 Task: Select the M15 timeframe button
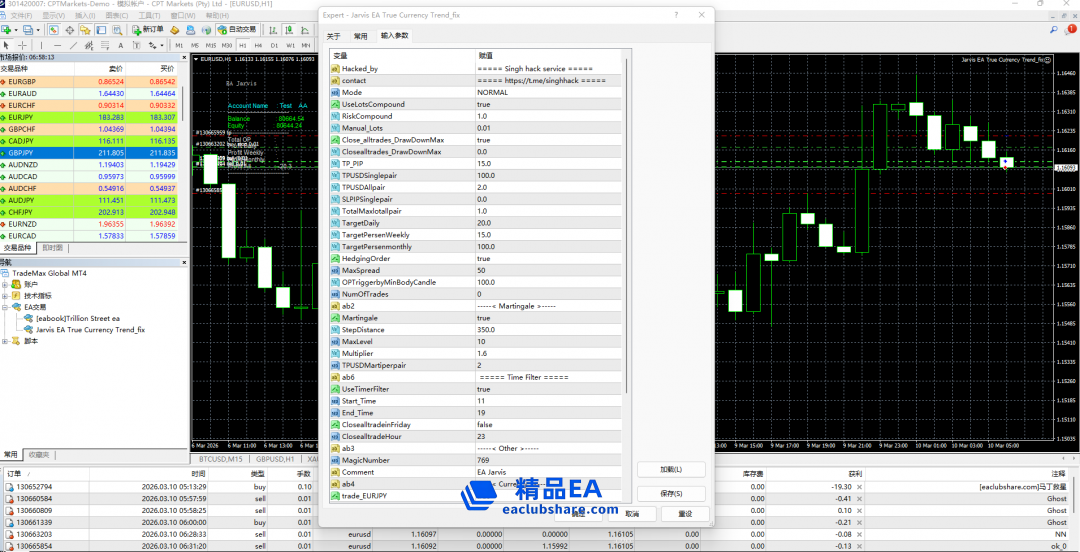point(211,45)
